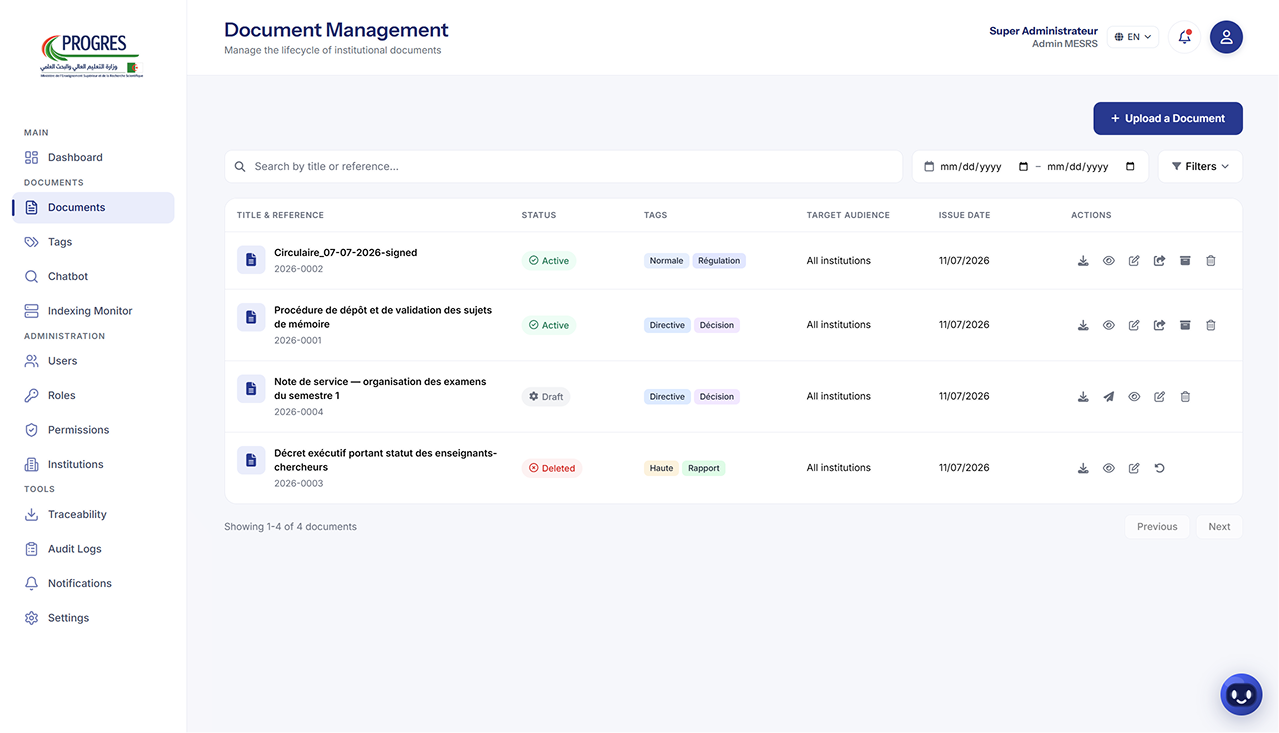Viewport: 1279px width, 733px height.
Task: Delete the Note de service draft
Action: (1185, 397)
